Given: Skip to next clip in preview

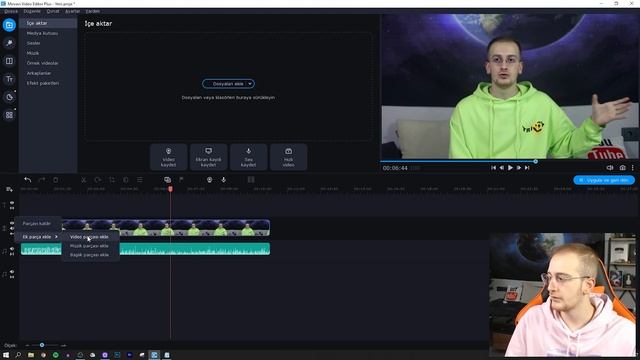Looking at the screenshot, I should [x=527, y=168].
